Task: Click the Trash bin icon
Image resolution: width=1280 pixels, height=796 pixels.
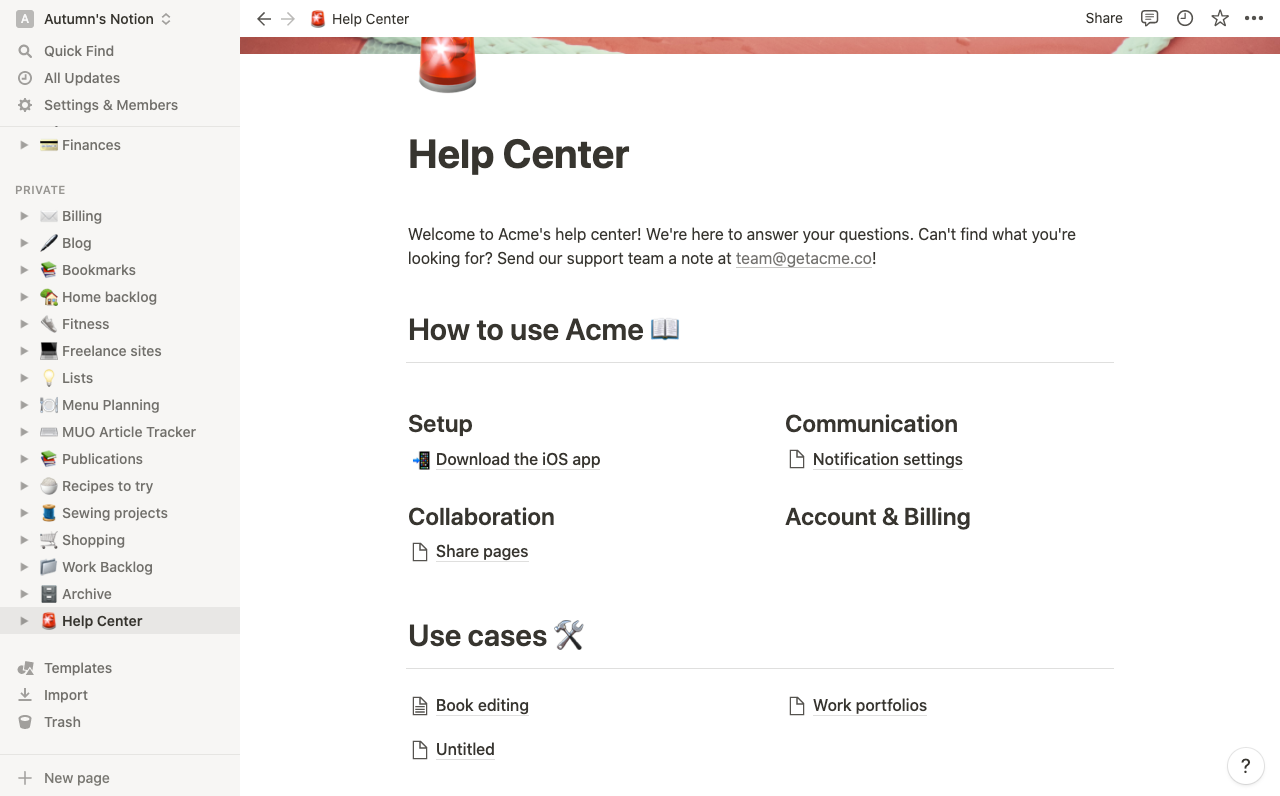Action: (x=26, y=722)
